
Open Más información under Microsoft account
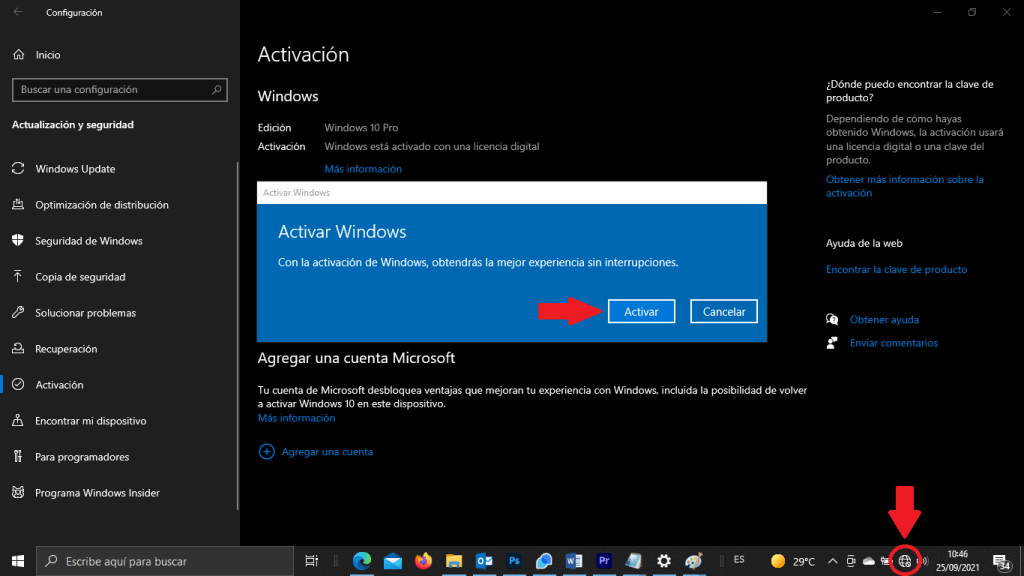coord(296,418)
